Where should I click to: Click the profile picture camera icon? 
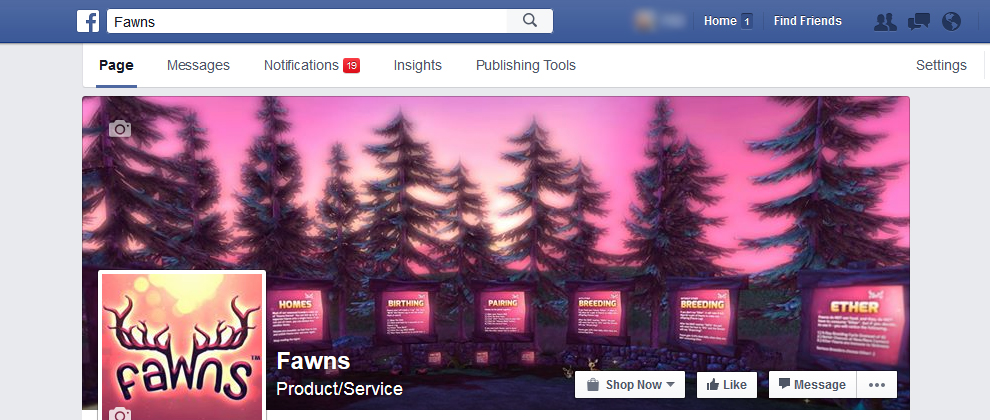click(120, 414)
